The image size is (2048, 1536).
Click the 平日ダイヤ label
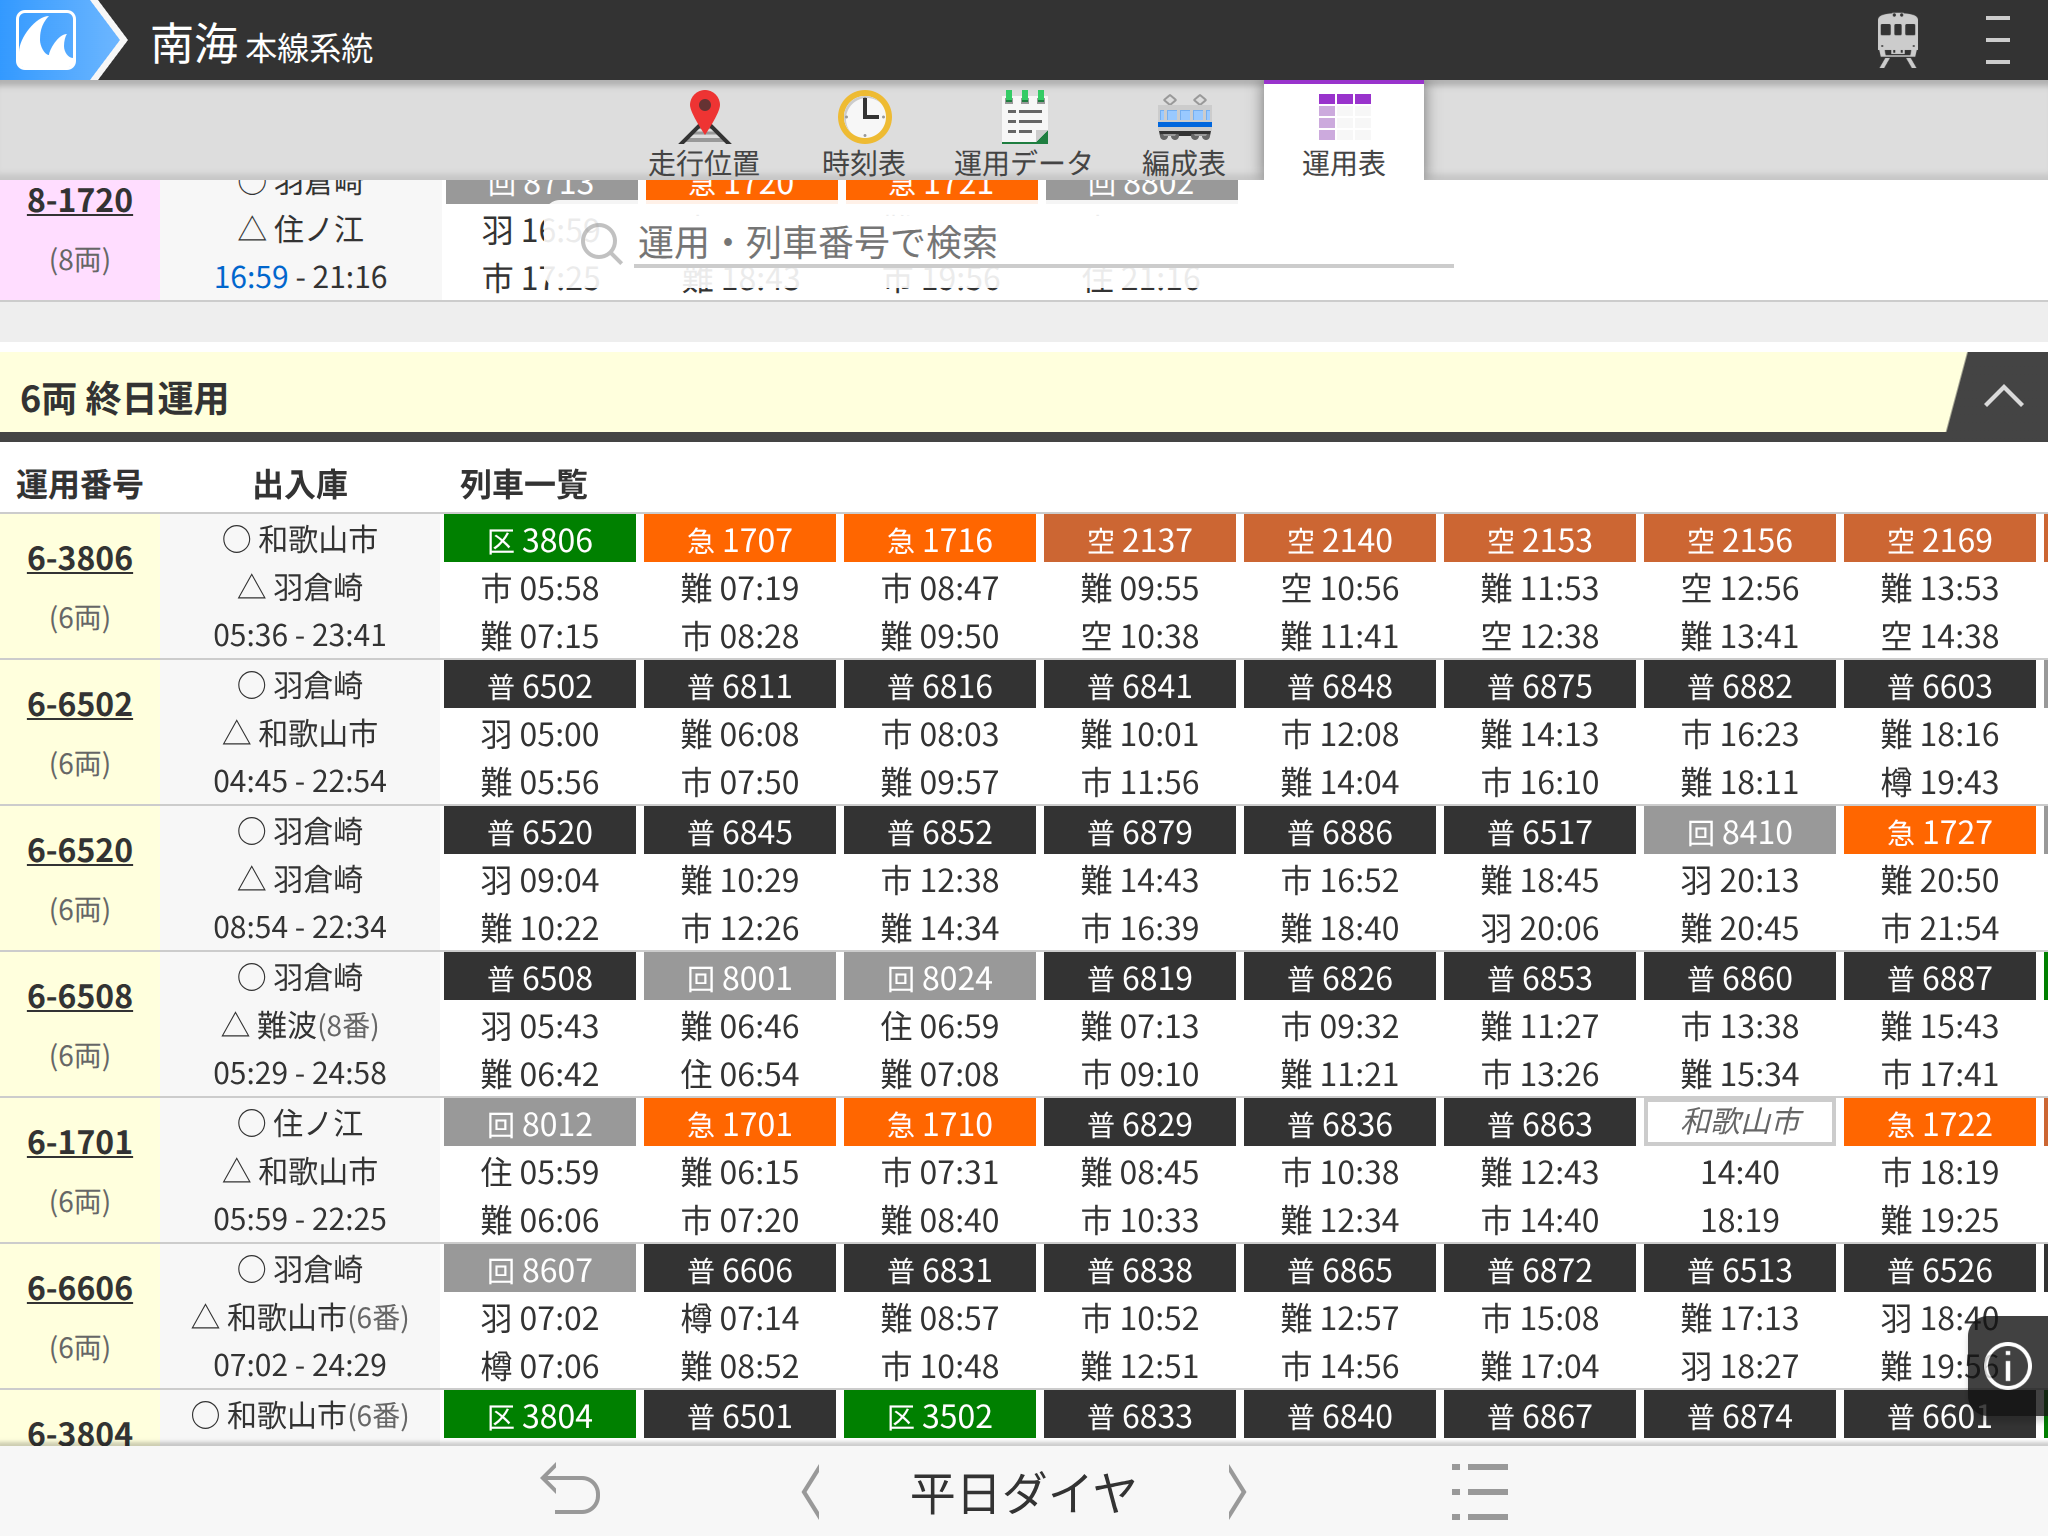click(1022, 1487)
